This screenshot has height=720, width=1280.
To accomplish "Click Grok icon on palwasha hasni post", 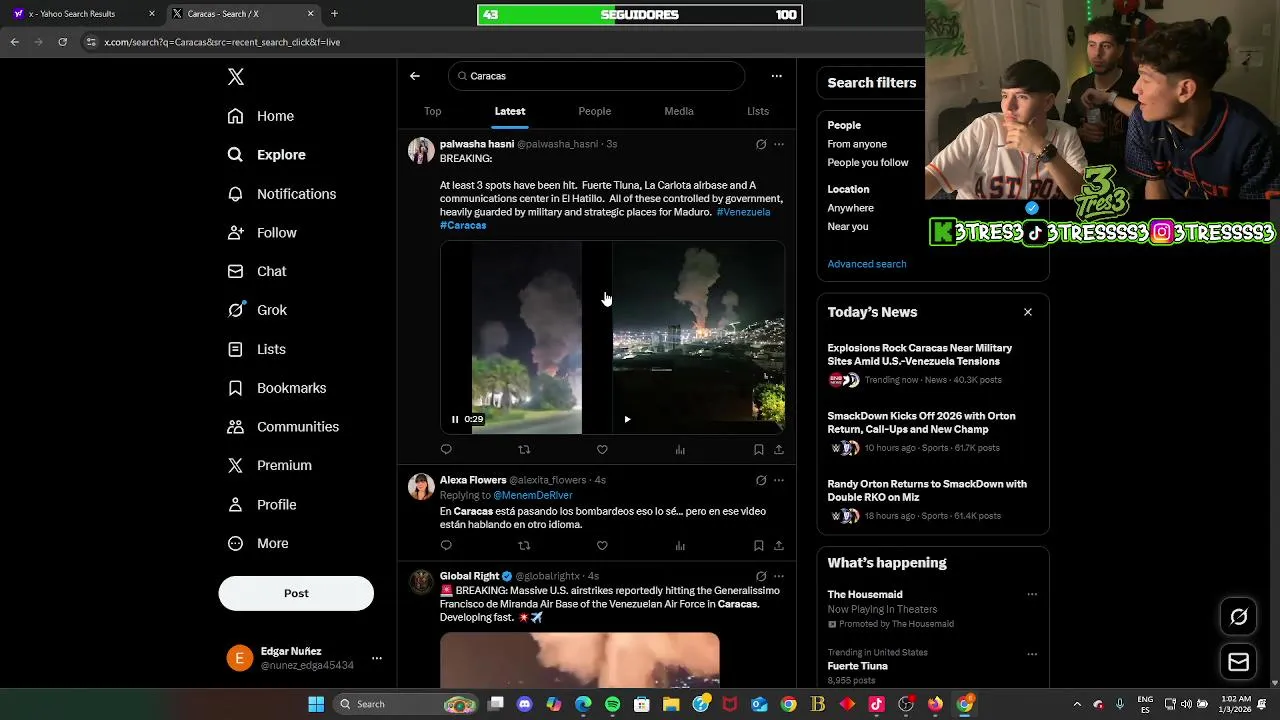I will pyautogui.click(x=761, y=144).
